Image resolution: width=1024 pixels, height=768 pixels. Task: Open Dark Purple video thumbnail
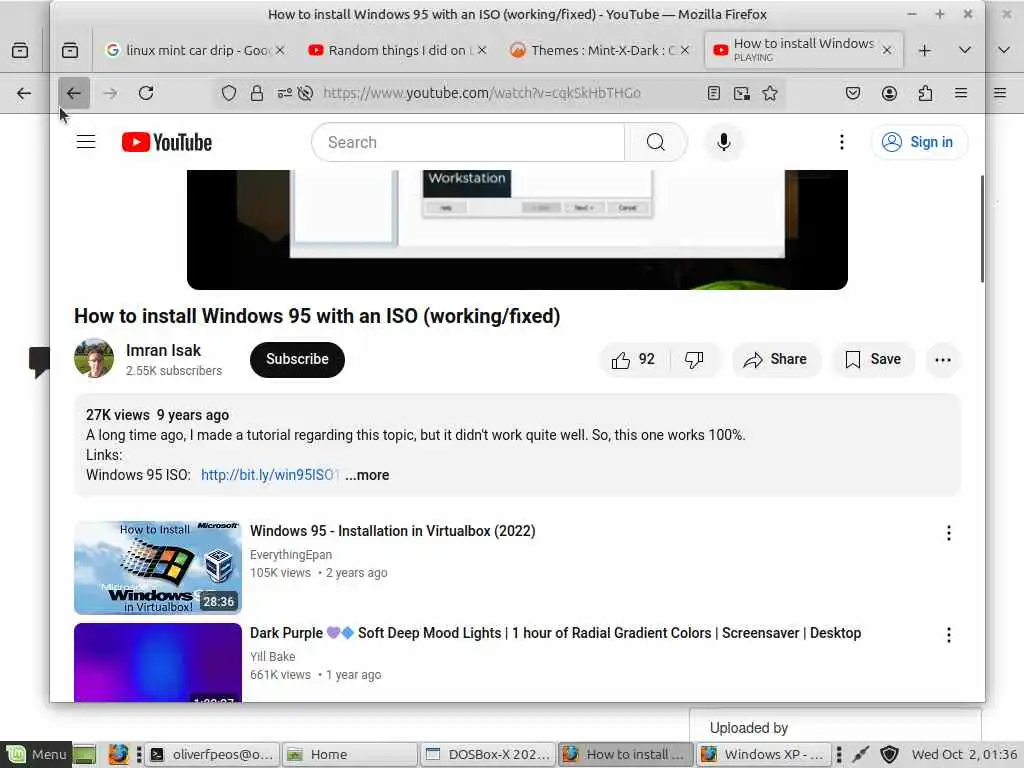[x=158, y=662]
